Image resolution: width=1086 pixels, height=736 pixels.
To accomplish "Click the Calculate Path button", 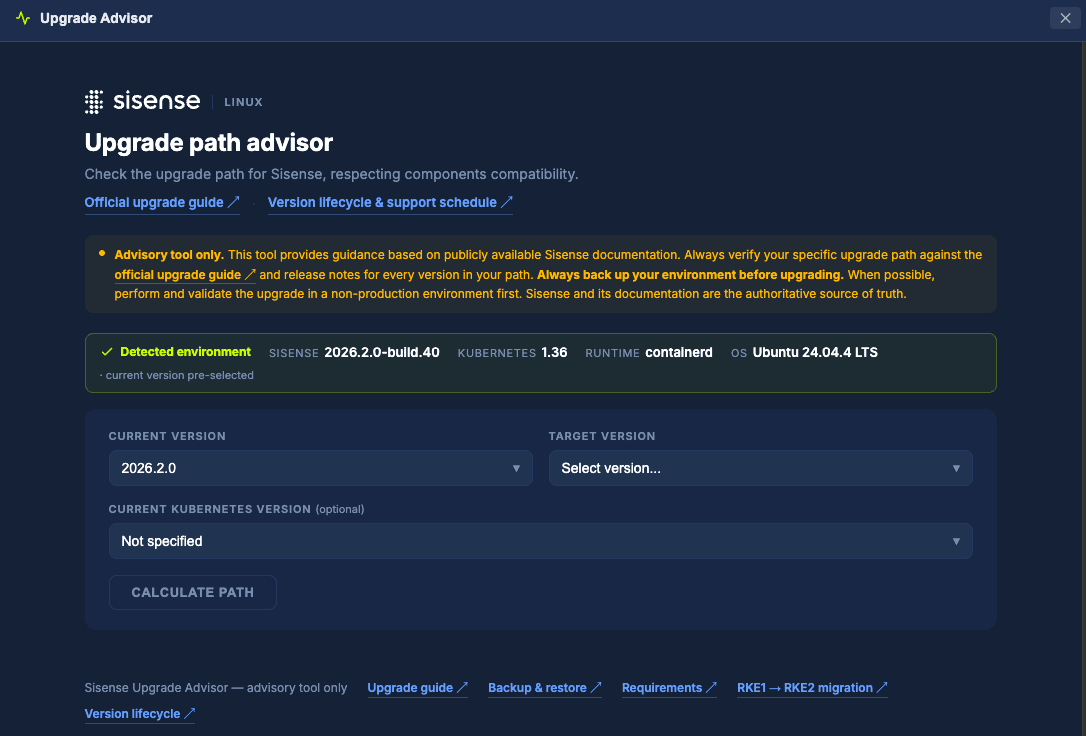I will pyautogui.click(x=193, y=593).
